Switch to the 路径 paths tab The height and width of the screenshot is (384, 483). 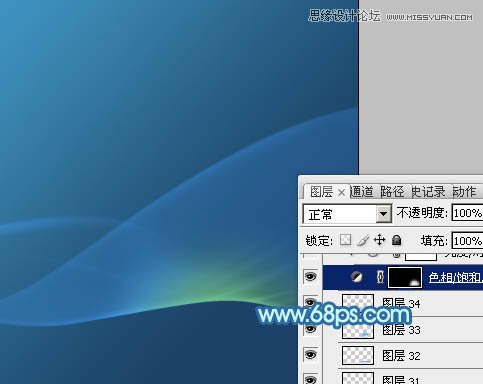(x=392, y=192)
